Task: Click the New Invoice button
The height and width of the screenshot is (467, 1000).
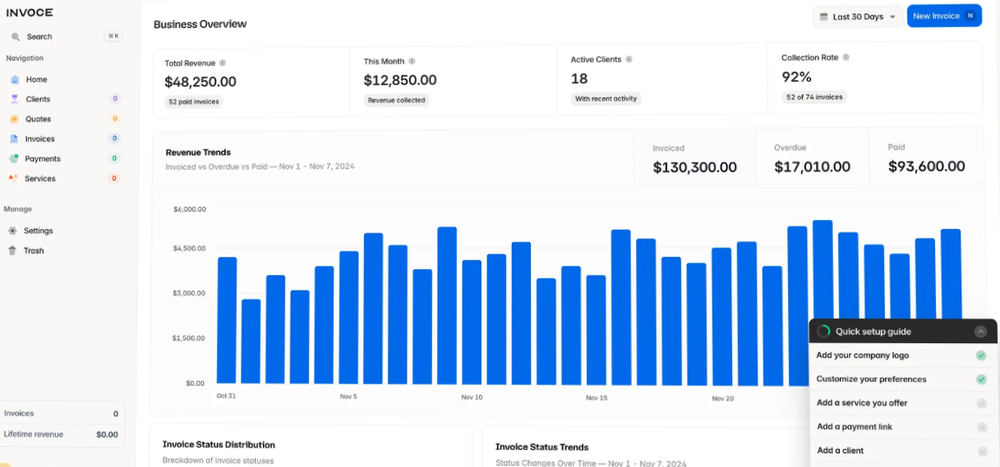Action: [943, 16]
